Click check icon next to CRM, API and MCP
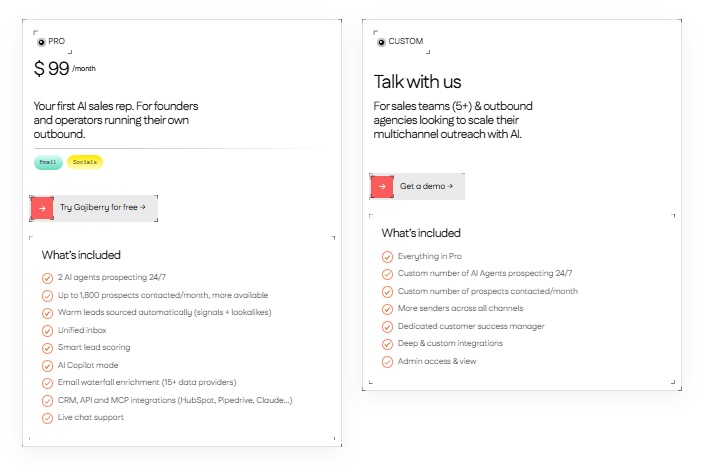712x471 pixels. click(x=47, y=401)
